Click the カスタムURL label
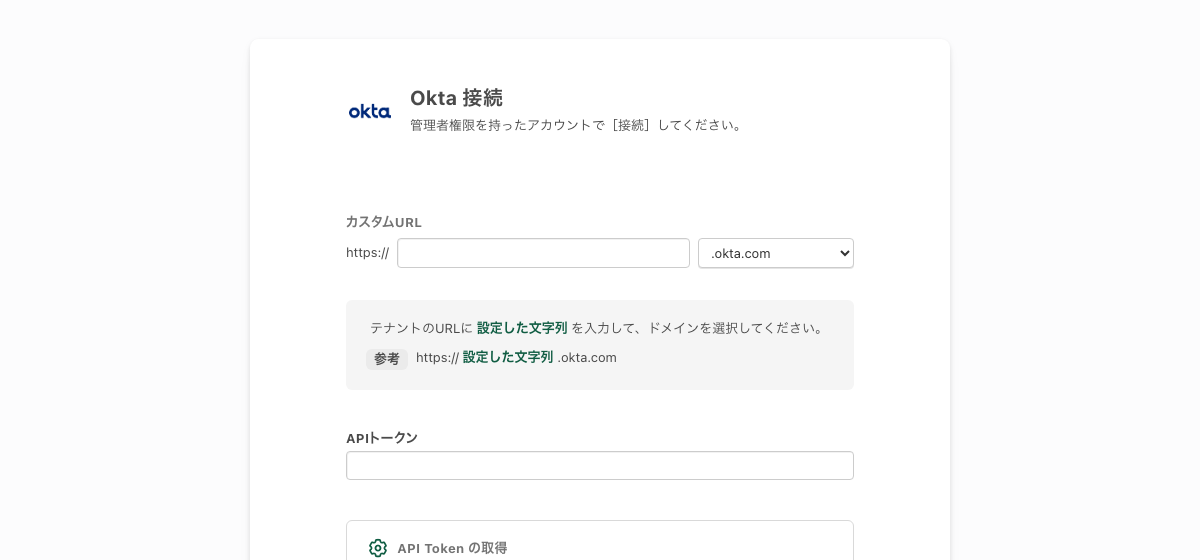The width and height of the screenshot is (1200, 560). [x=384, y=222]
